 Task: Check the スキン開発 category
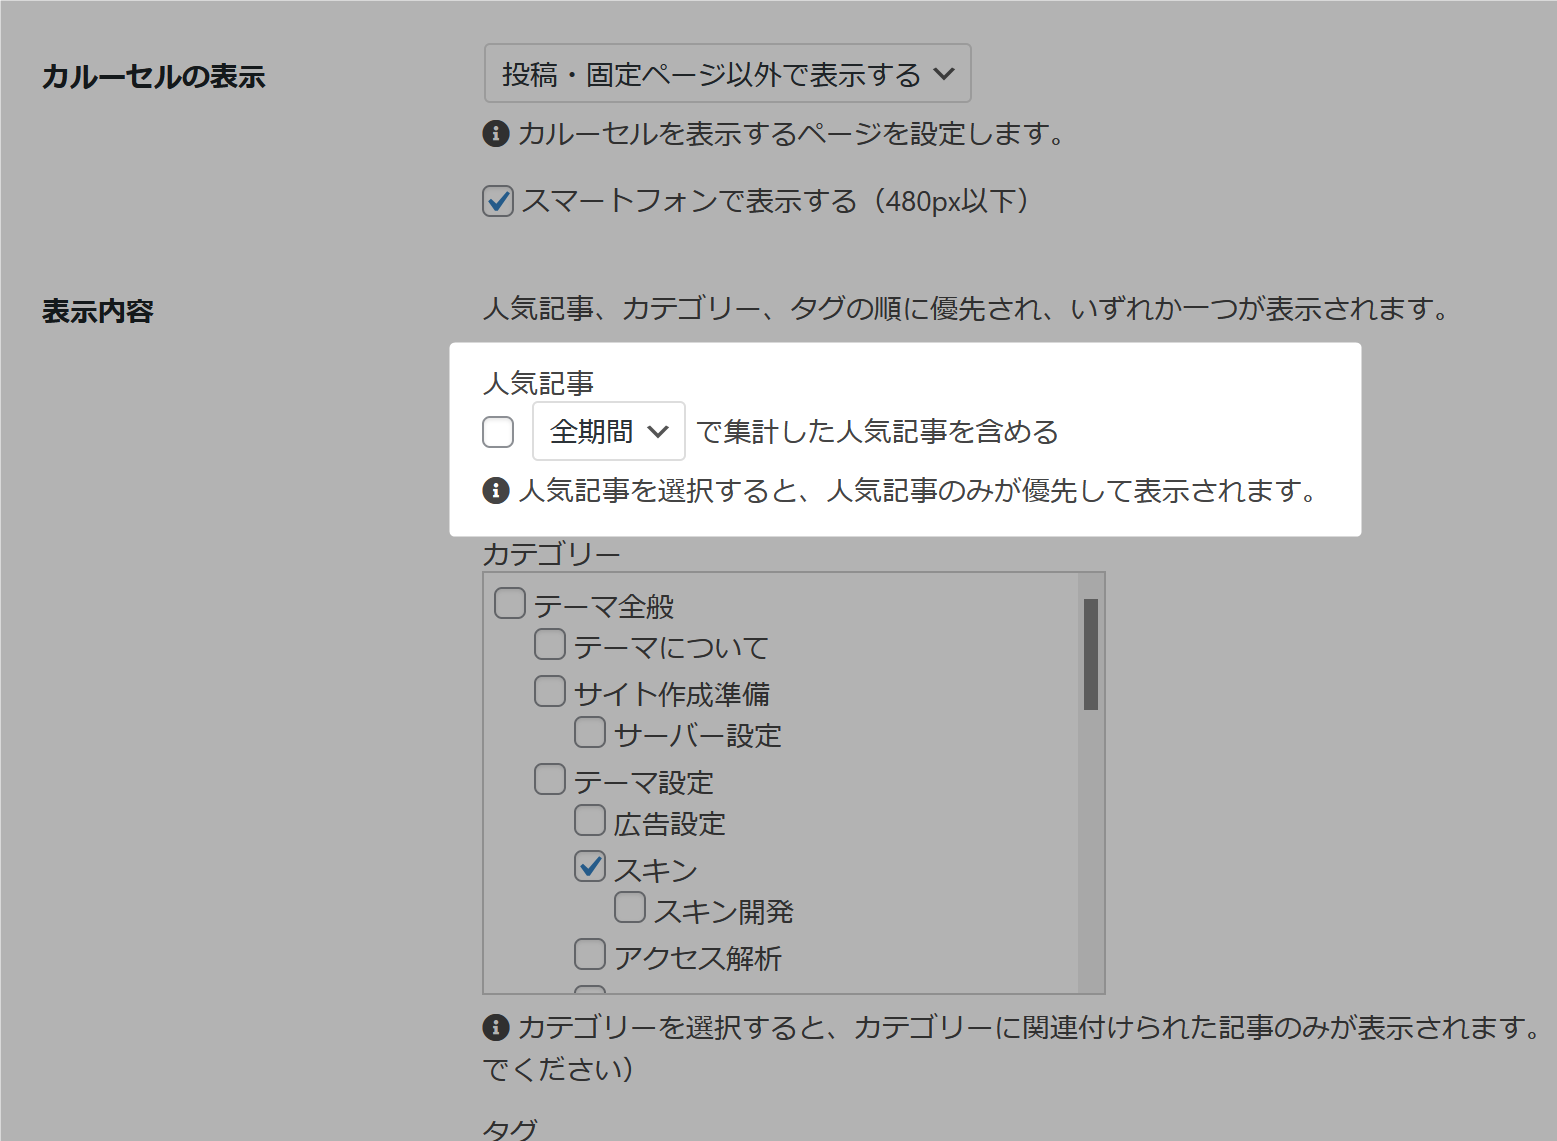pyautogui.click(x=630, y=907)
